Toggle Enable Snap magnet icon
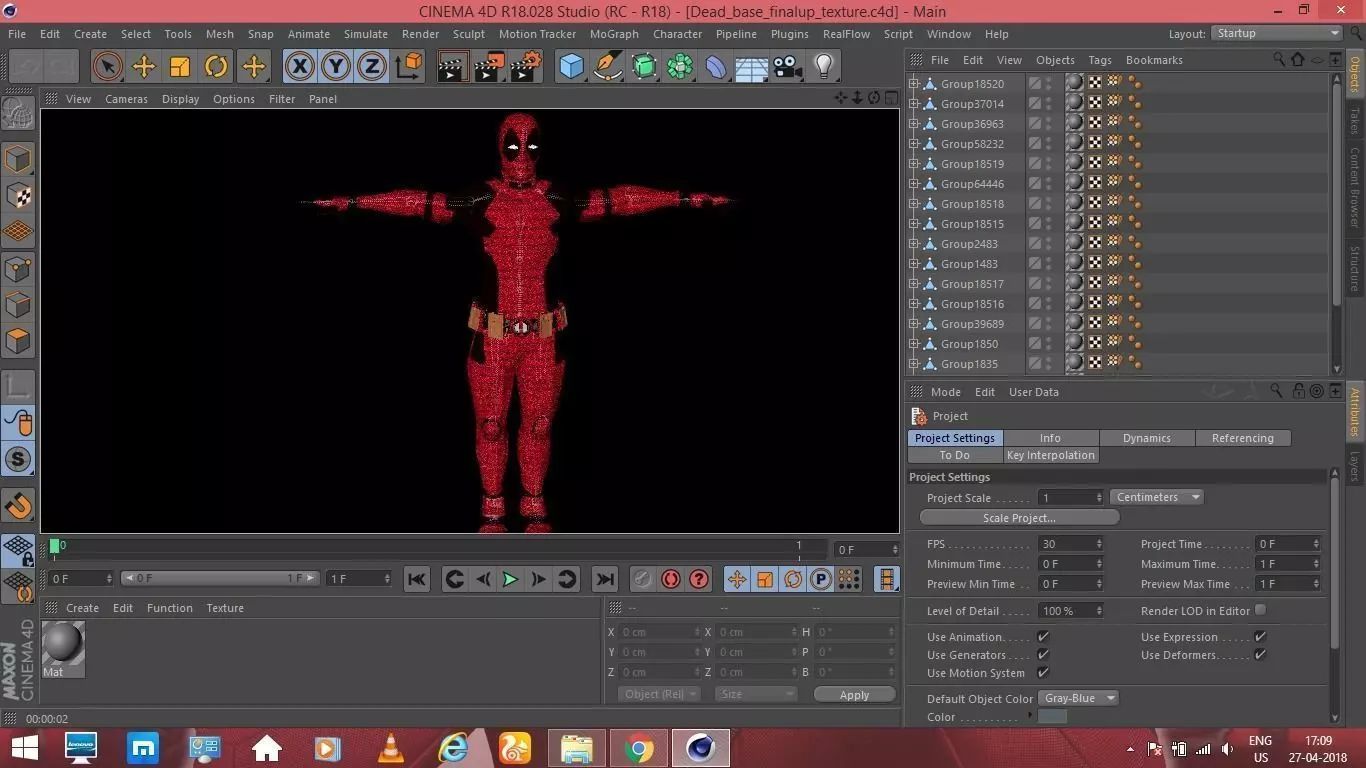 pyautogui.click(x=18, y=506)
